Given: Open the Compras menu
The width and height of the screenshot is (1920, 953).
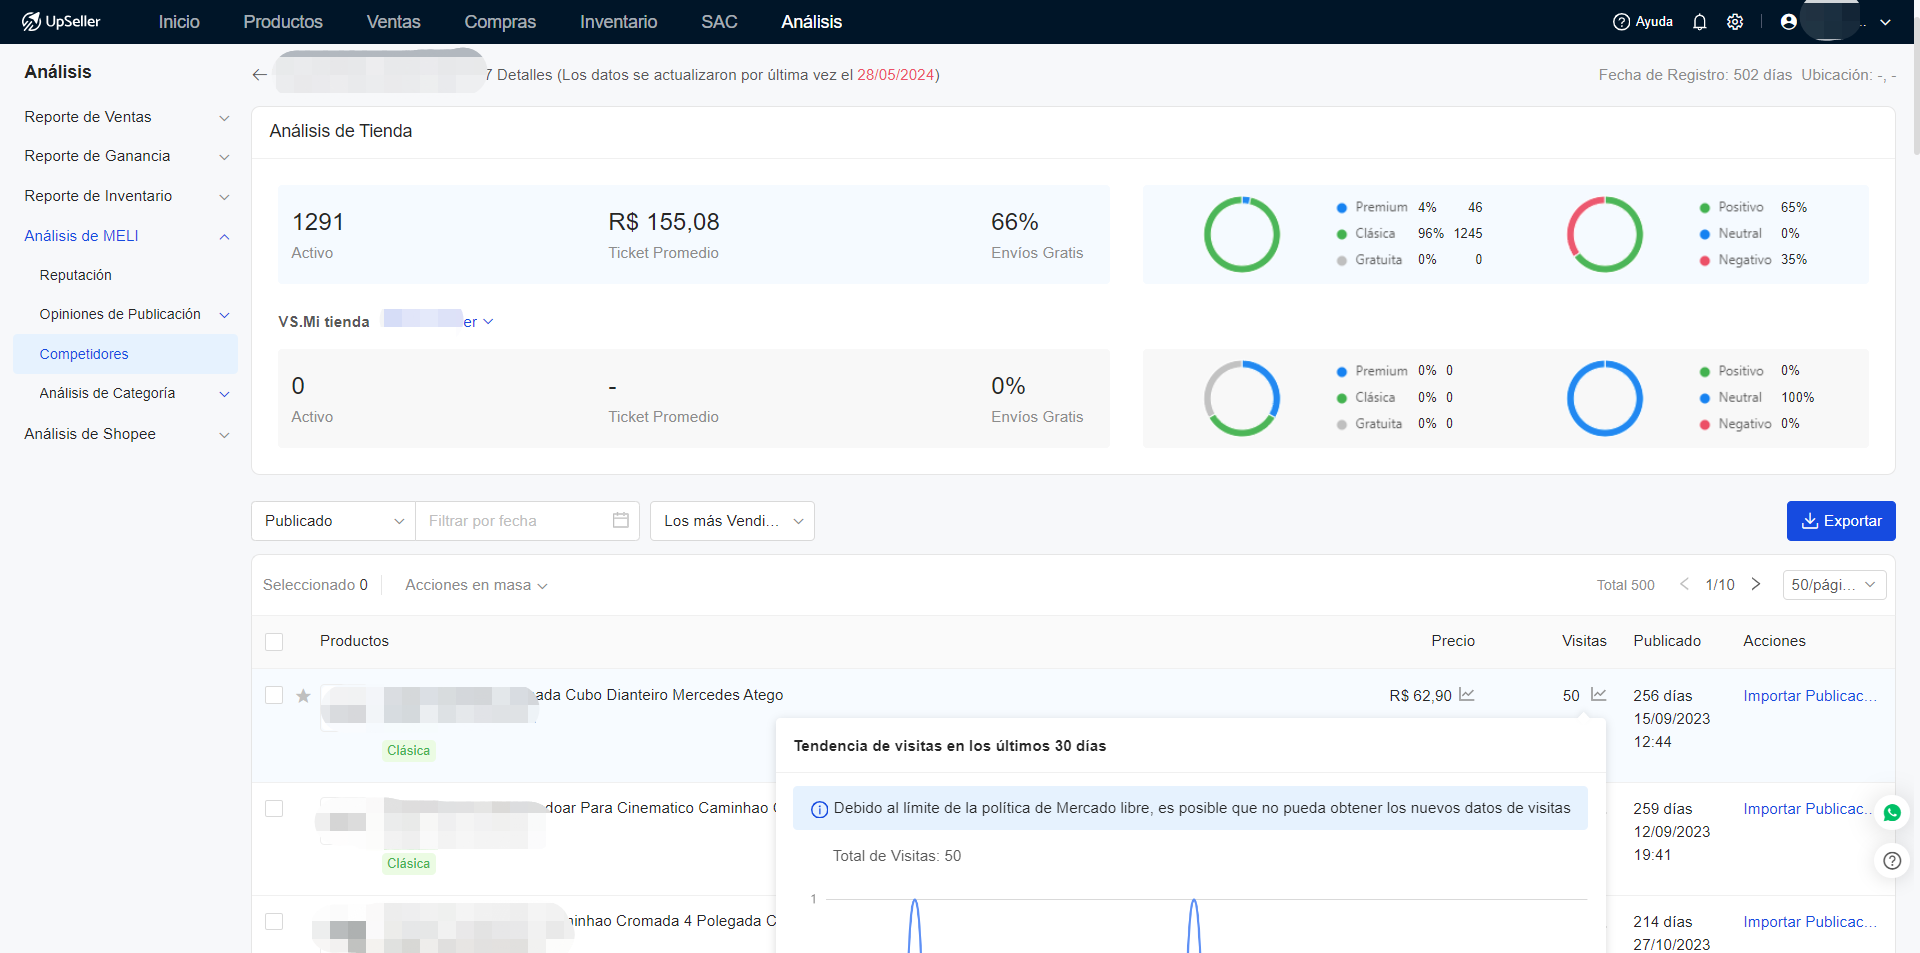Looking at the screenshot, I should point(500,22).
